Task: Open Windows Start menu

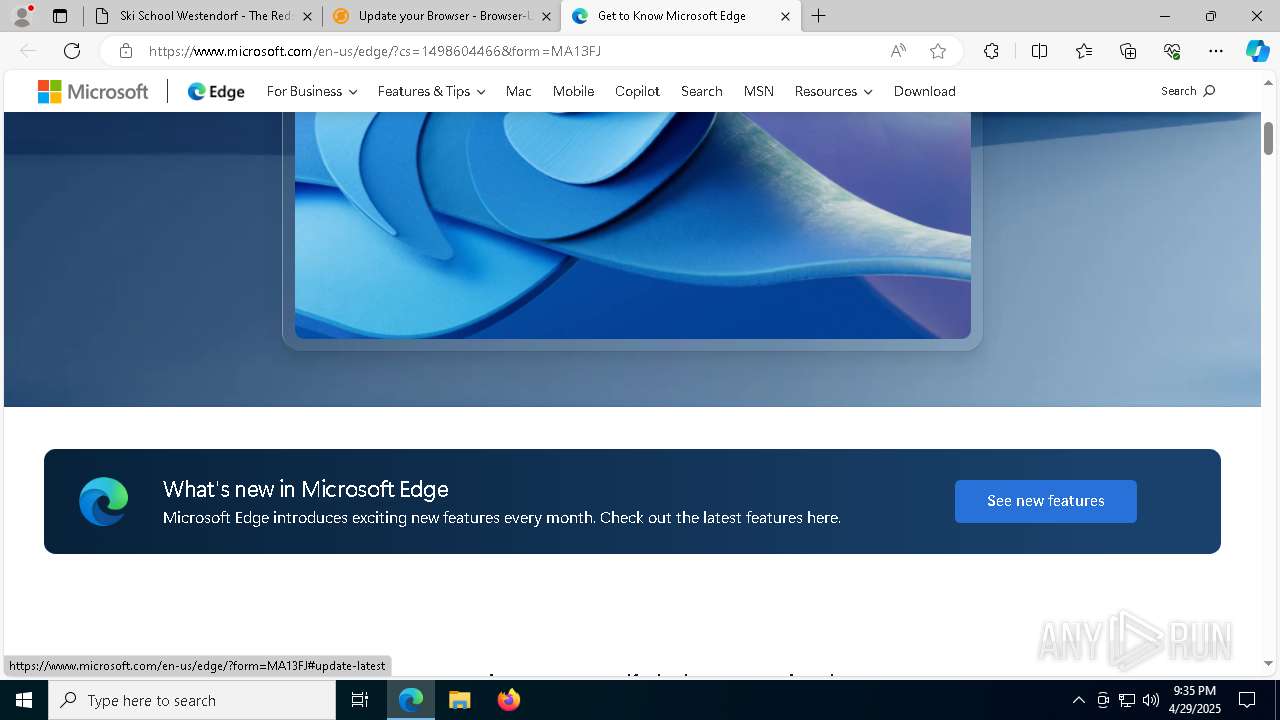Action: pyautogui.click(x=24, y=700)
